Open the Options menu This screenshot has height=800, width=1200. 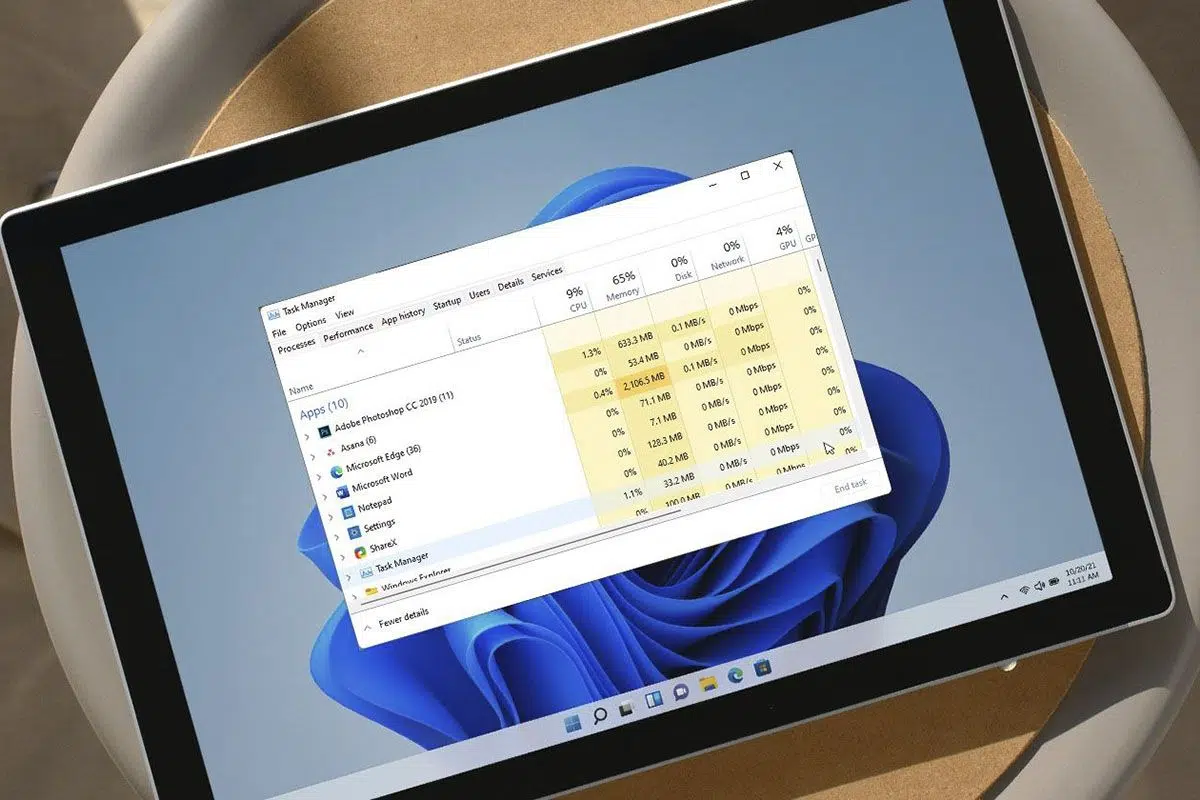point(310,324)
